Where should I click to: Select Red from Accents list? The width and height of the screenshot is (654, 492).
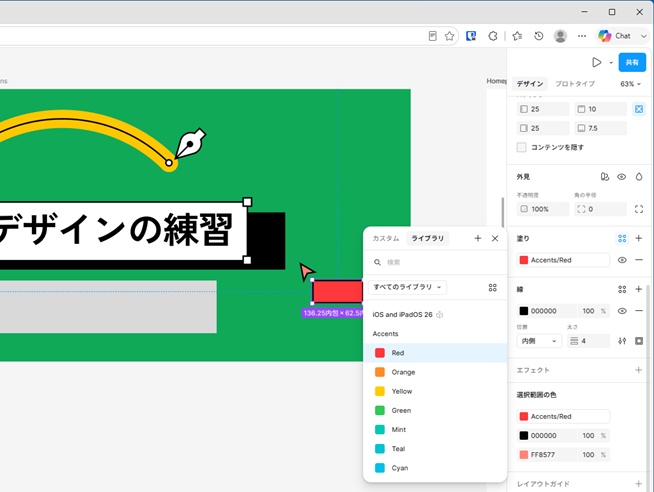click(x=435, y=353)
